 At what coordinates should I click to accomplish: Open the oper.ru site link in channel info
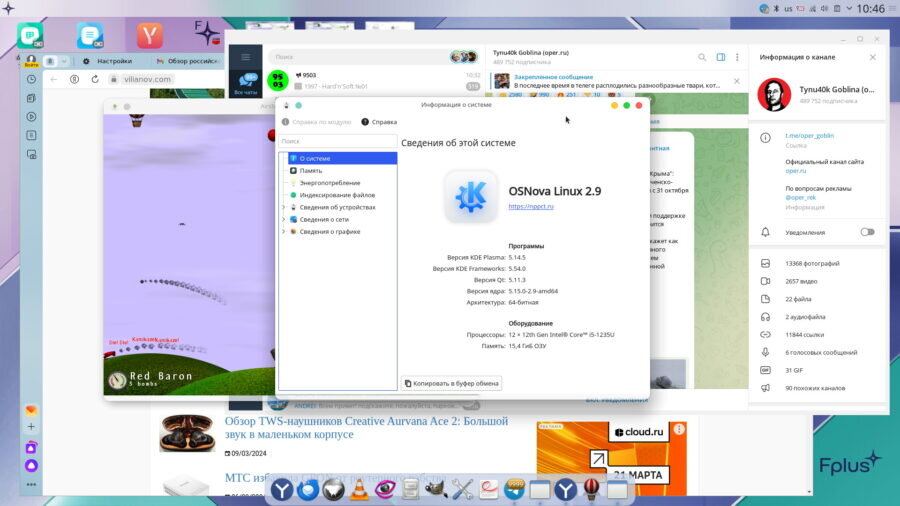pyautogui.click(x=796, y=170)
